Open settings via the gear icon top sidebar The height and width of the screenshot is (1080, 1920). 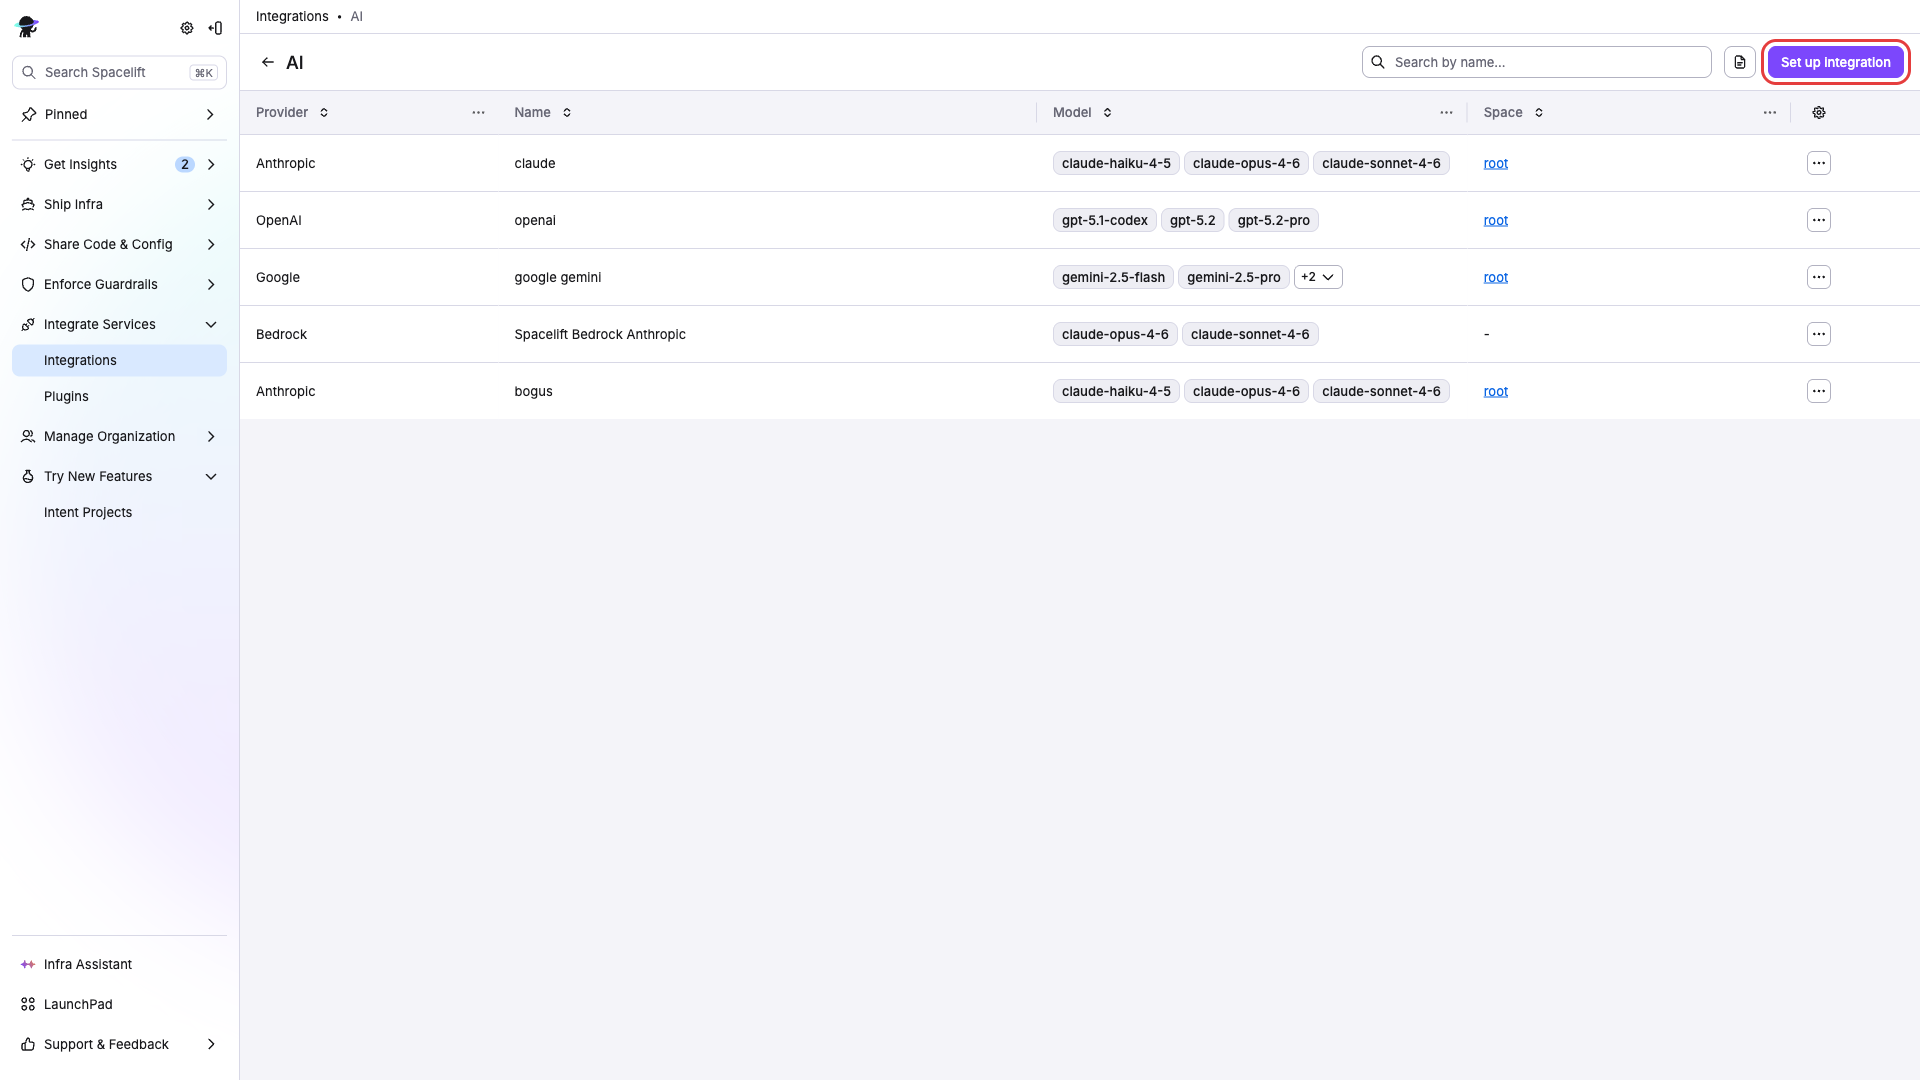(186, 28)
